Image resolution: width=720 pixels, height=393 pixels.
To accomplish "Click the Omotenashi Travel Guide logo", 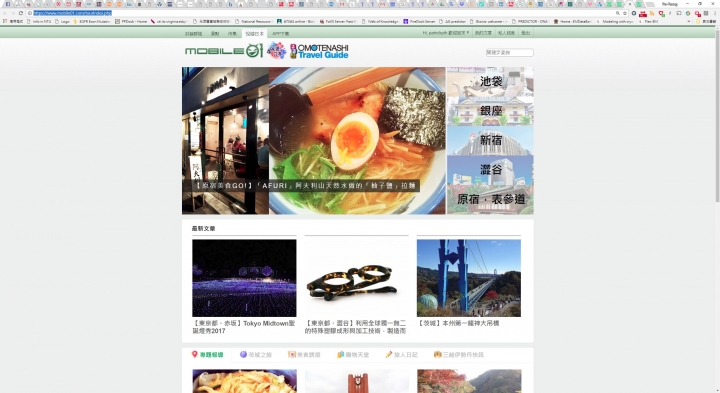I will click(320, 51).
